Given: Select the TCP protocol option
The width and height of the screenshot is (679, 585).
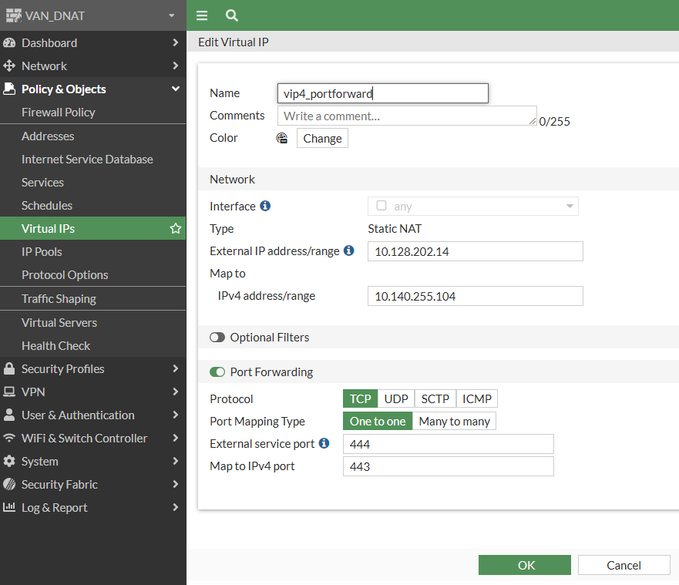Looking at the screenshot, I should click(x=360, y=399).
